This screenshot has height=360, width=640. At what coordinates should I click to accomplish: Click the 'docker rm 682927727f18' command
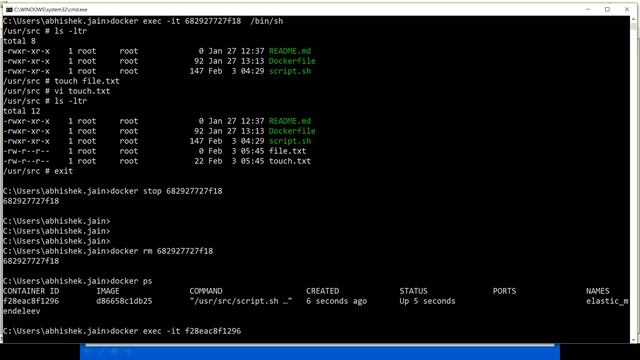(x=162, y=251)
